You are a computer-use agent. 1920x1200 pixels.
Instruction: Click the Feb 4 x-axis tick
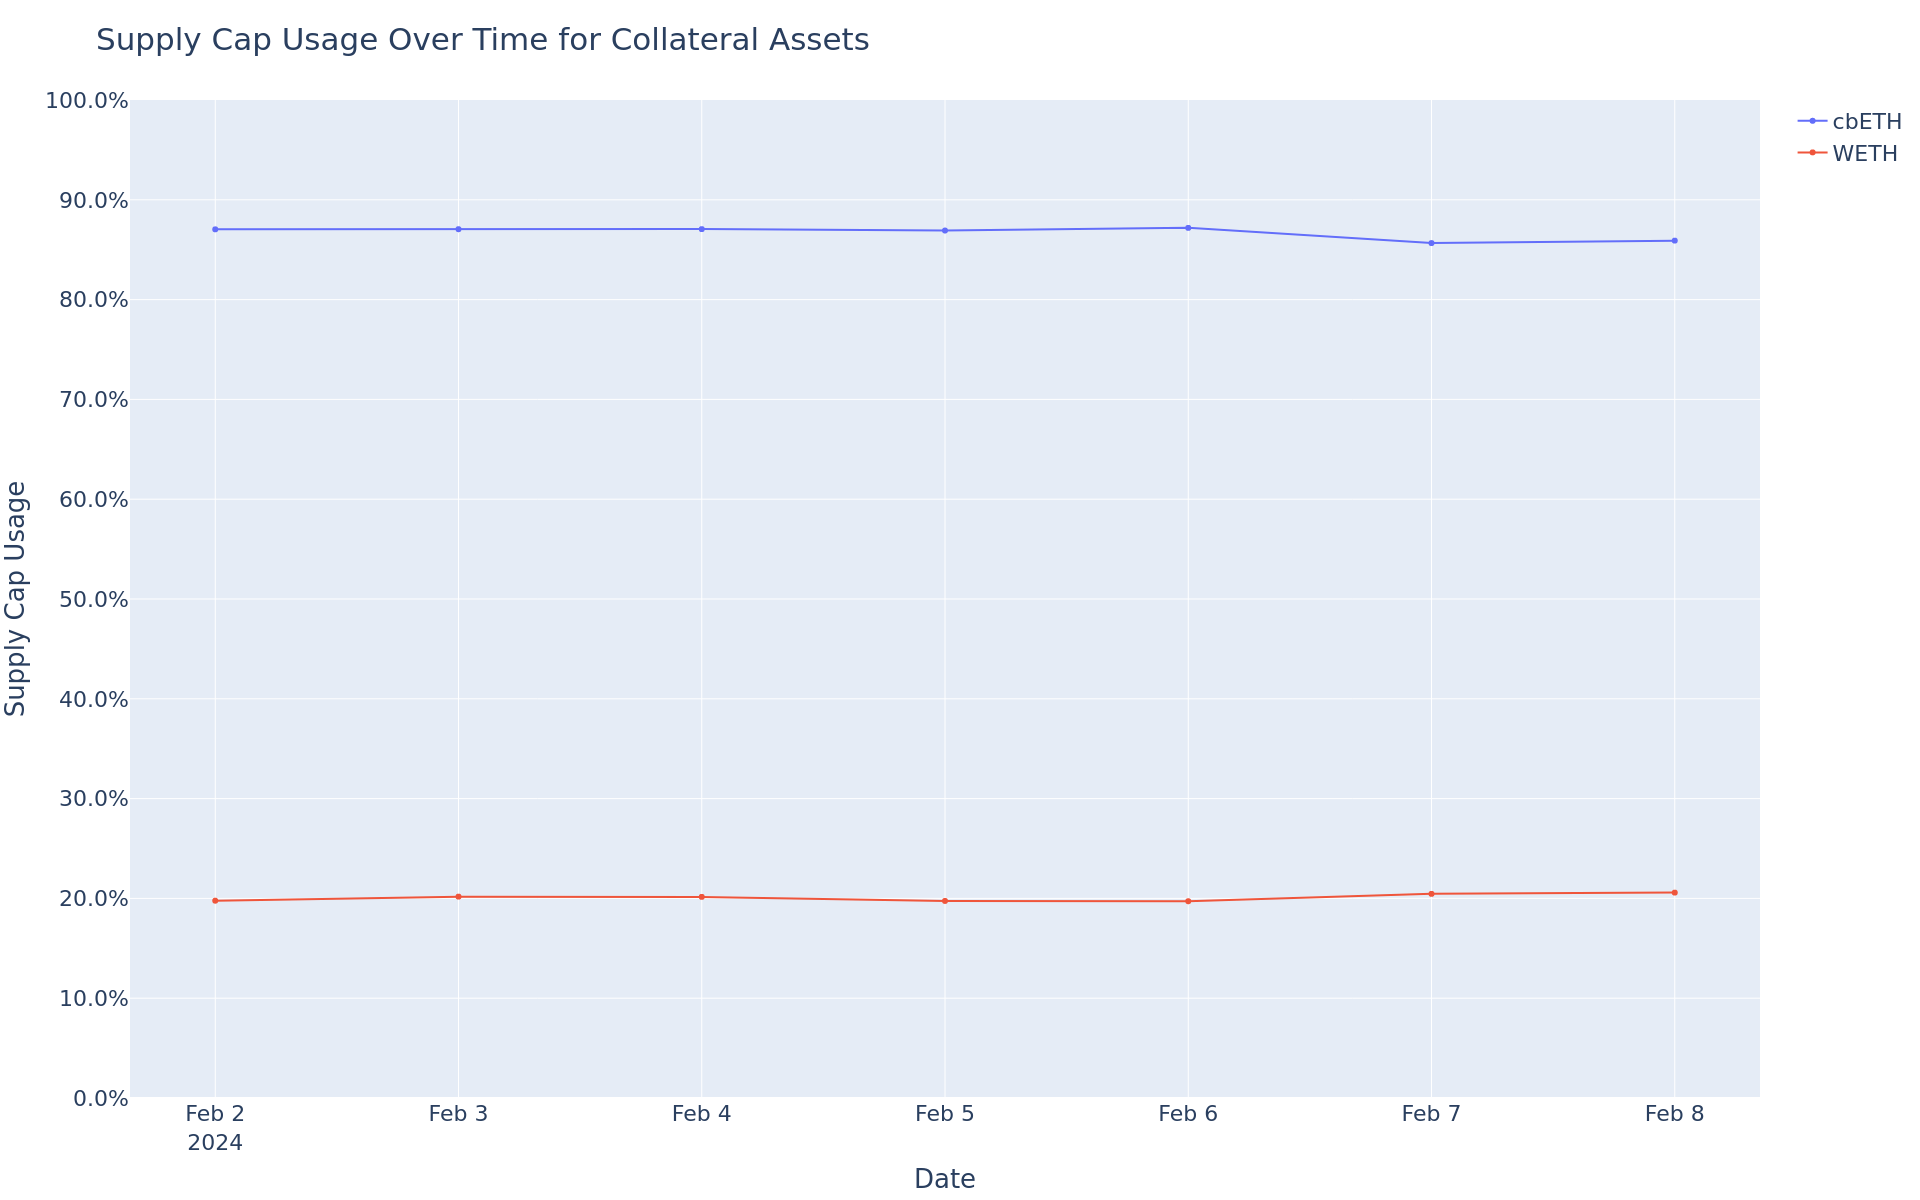pyautogui.click(x=701, y=1114)
